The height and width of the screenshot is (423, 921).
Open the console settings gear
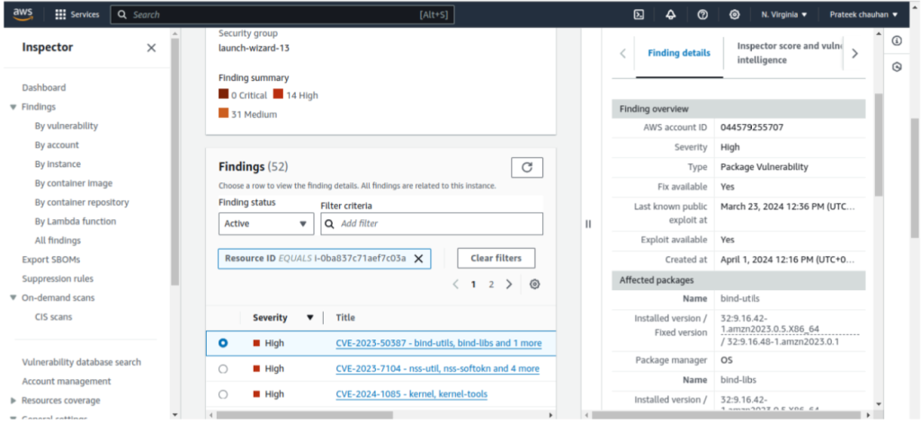tap(734, 15)
